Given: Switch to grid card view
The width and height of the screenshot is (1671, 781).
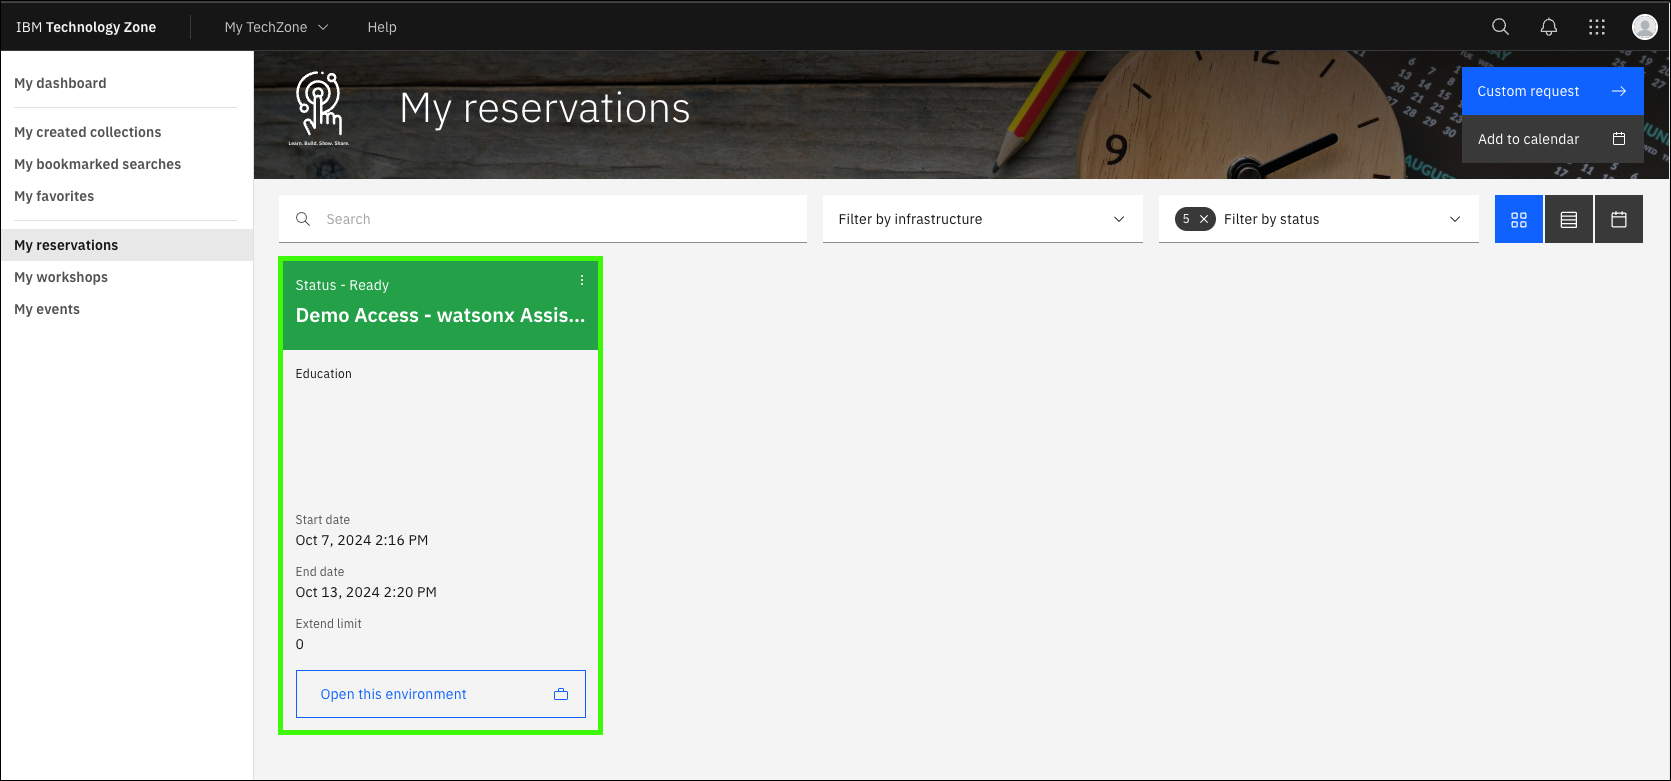Looking at the screenshot, I should point(1518,219).
